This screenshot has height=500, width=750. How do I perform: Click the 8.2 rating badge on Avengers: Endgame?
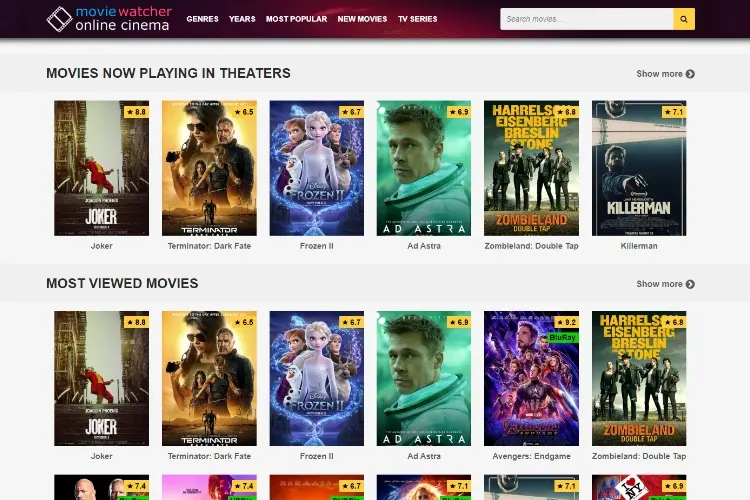pos(566,322)
